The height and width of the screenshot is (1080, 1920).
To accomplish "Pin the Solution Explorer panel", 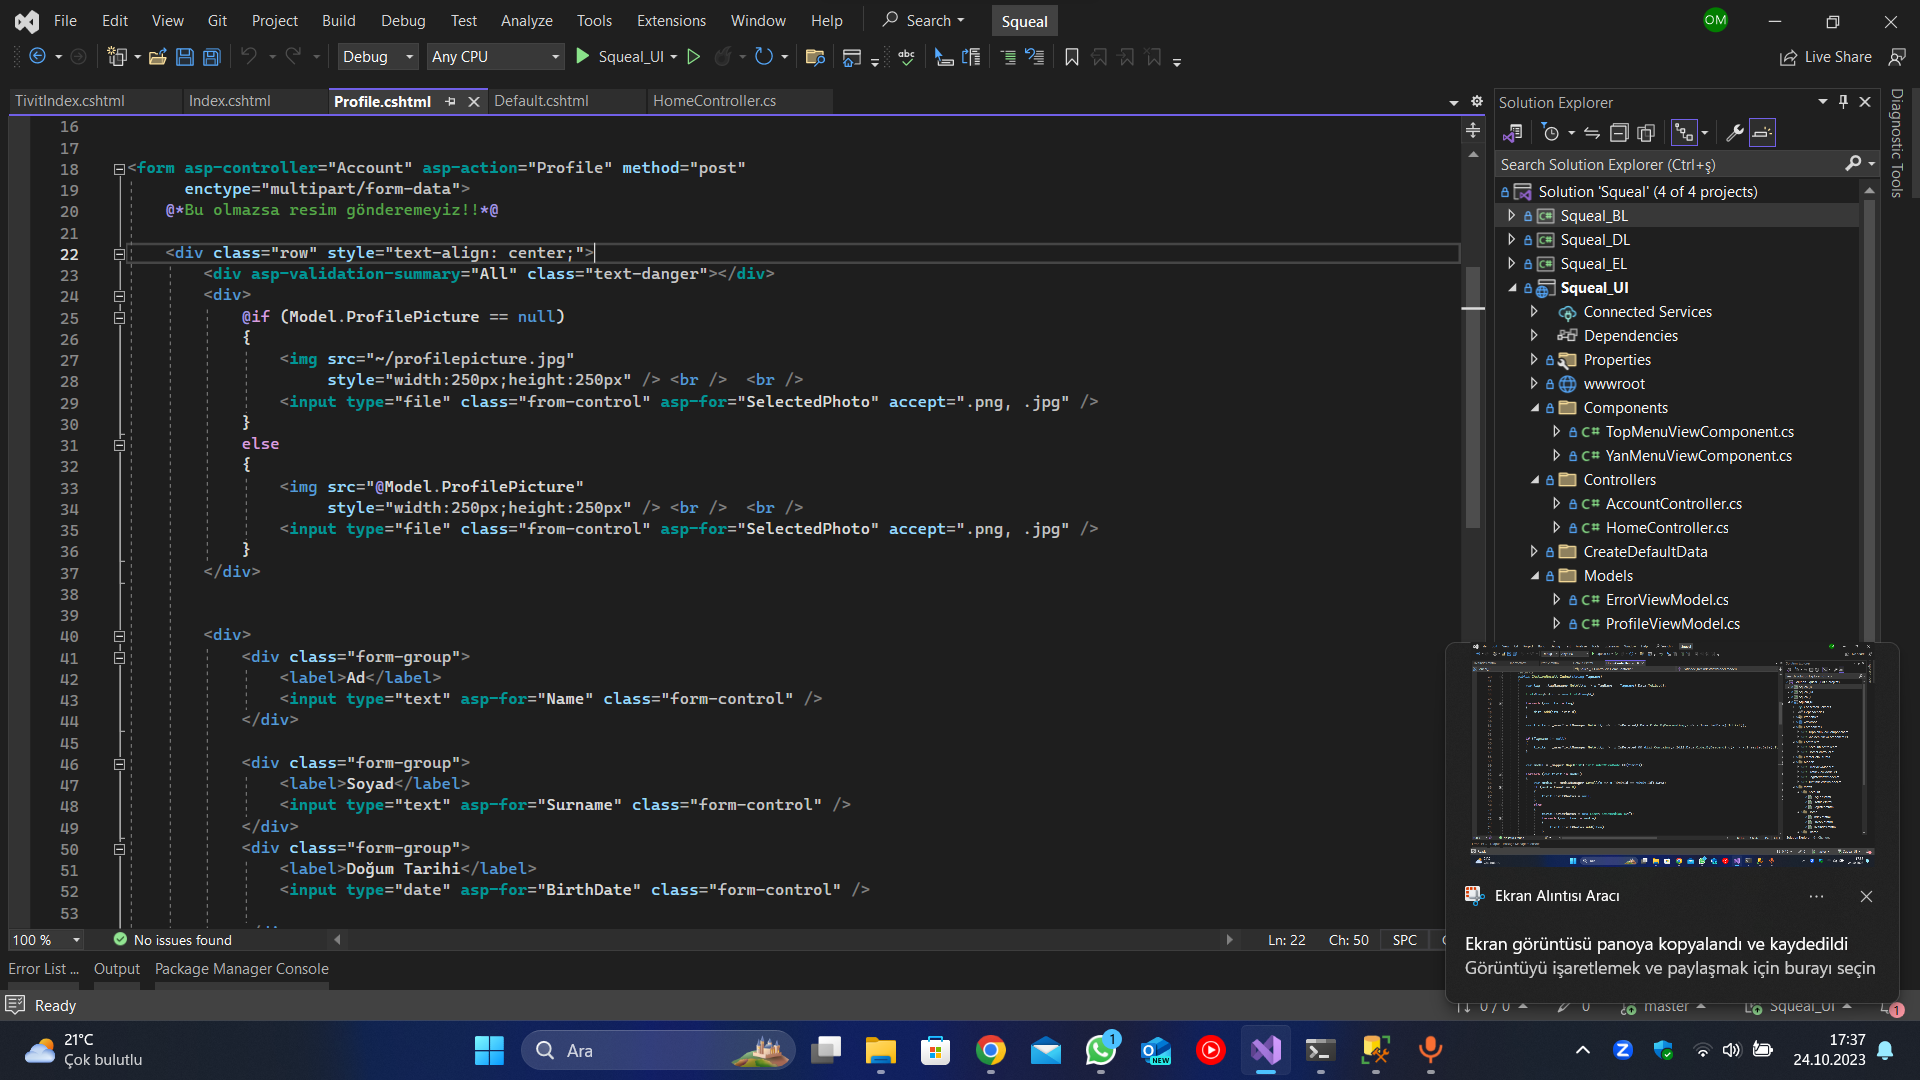I will coord(1843,101).
